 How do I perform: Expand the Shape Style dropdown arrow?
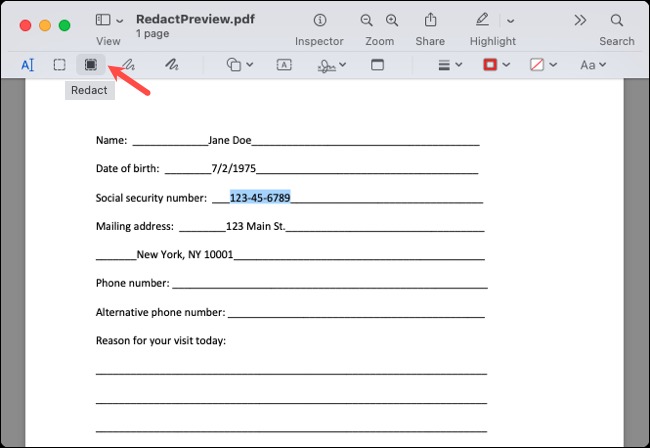[458, 65]
